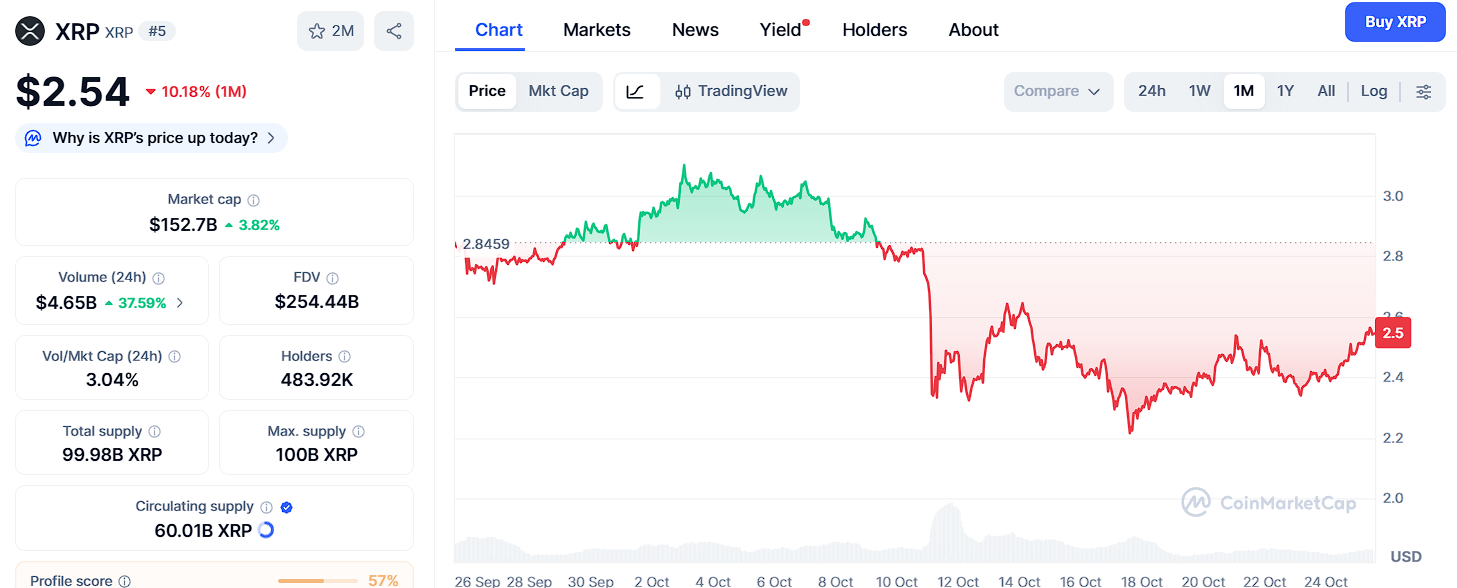Toggle the verified badge beside Circulating supply
This screenshot has width=1457, height=588.
(286, 507)
